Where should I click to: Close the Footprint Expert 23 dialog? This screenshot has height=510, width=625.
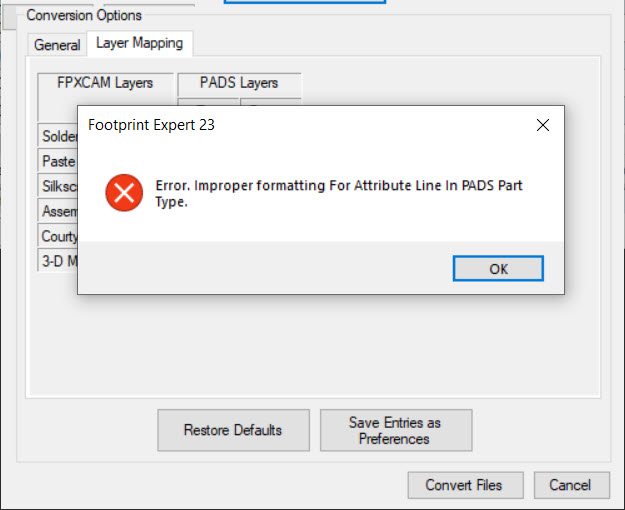(x=542, y=125)
